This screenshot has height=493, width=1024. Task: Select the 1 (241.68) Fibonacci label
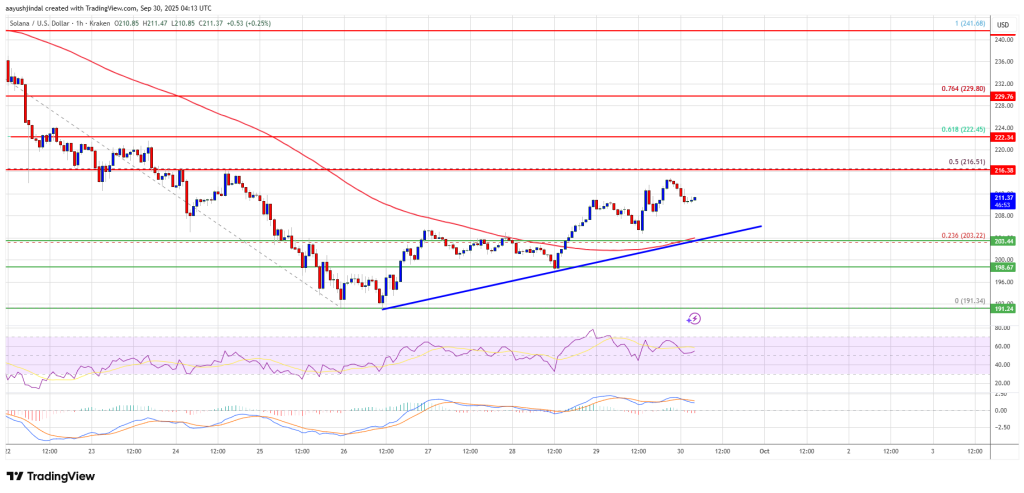(x=968, y=25)
